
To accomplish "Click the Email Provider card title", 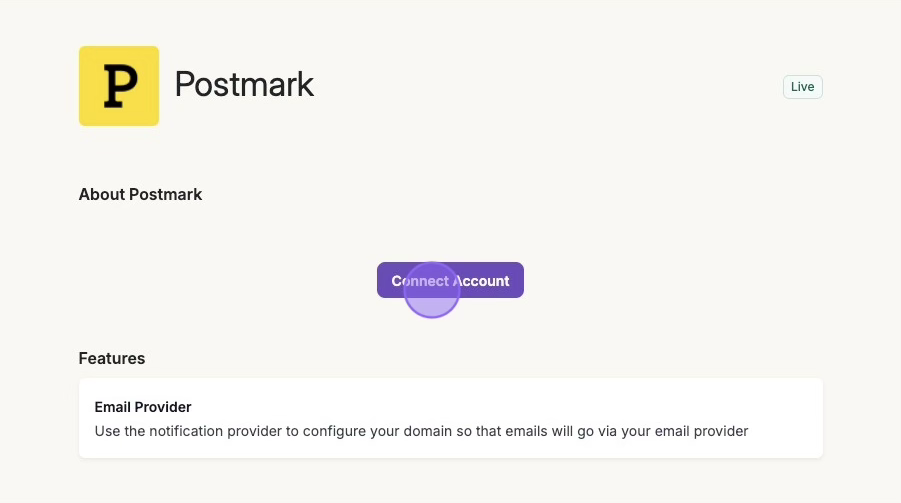I will (x=143, y=407).
